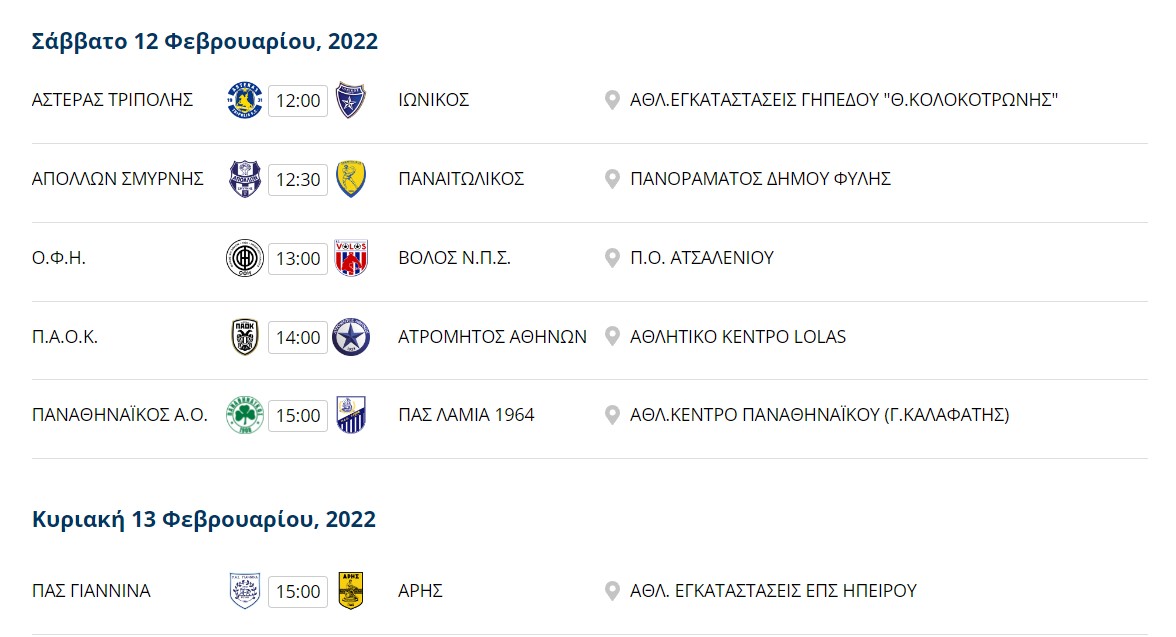1176x637 pixels.
Task: Click the Ionikos team crest
Action: pos(350,100)
